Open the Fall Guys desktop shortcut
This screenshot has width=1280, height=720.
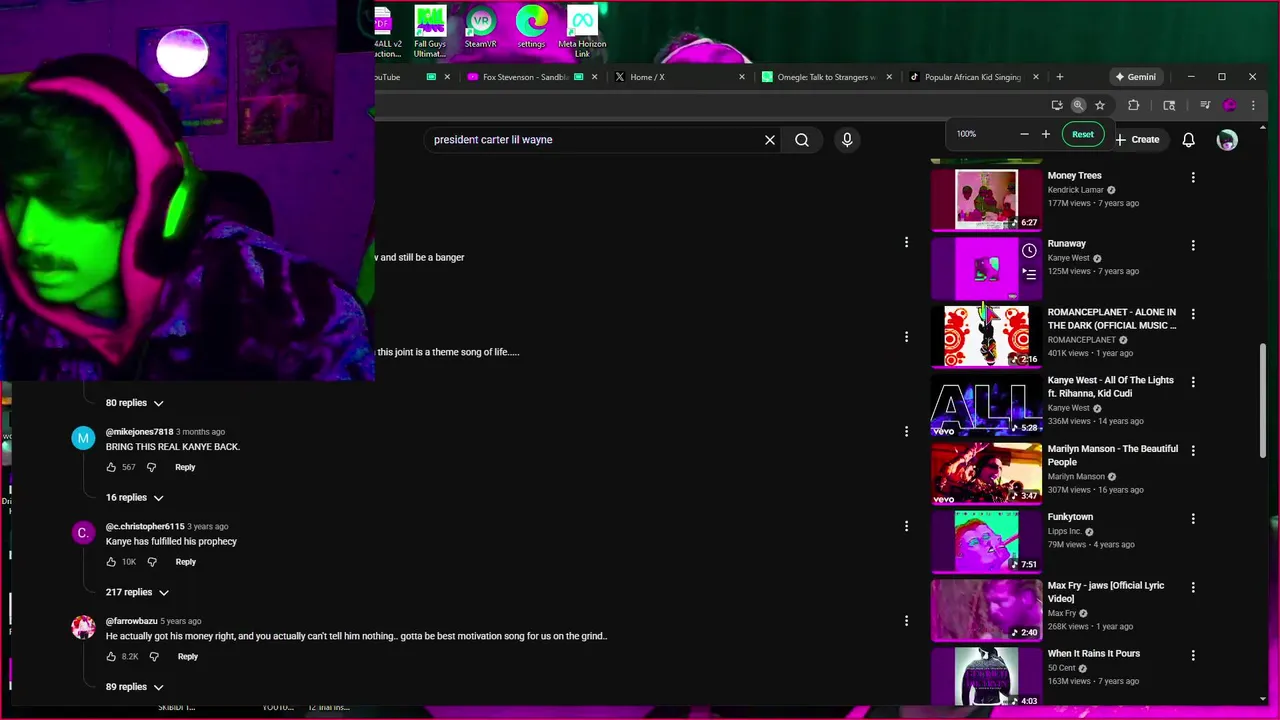point(430,32)
